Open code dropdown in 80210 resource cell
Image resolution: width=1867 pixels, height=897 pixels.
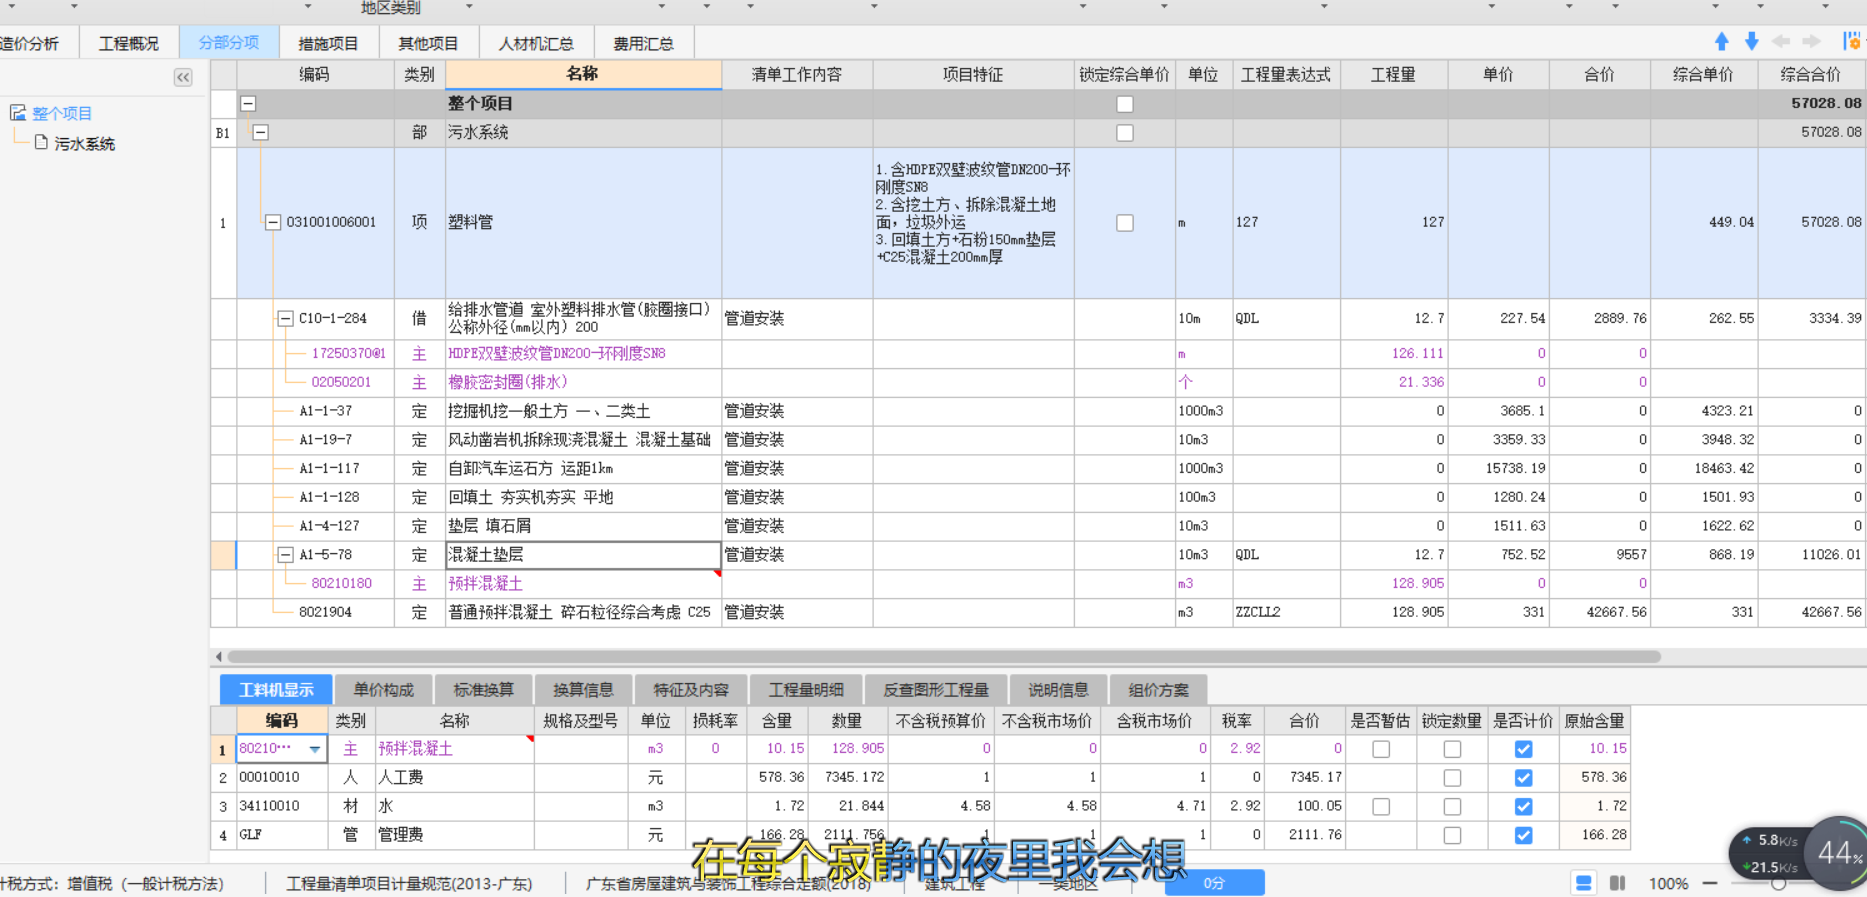pyautogui.click(x=315, y=749)
